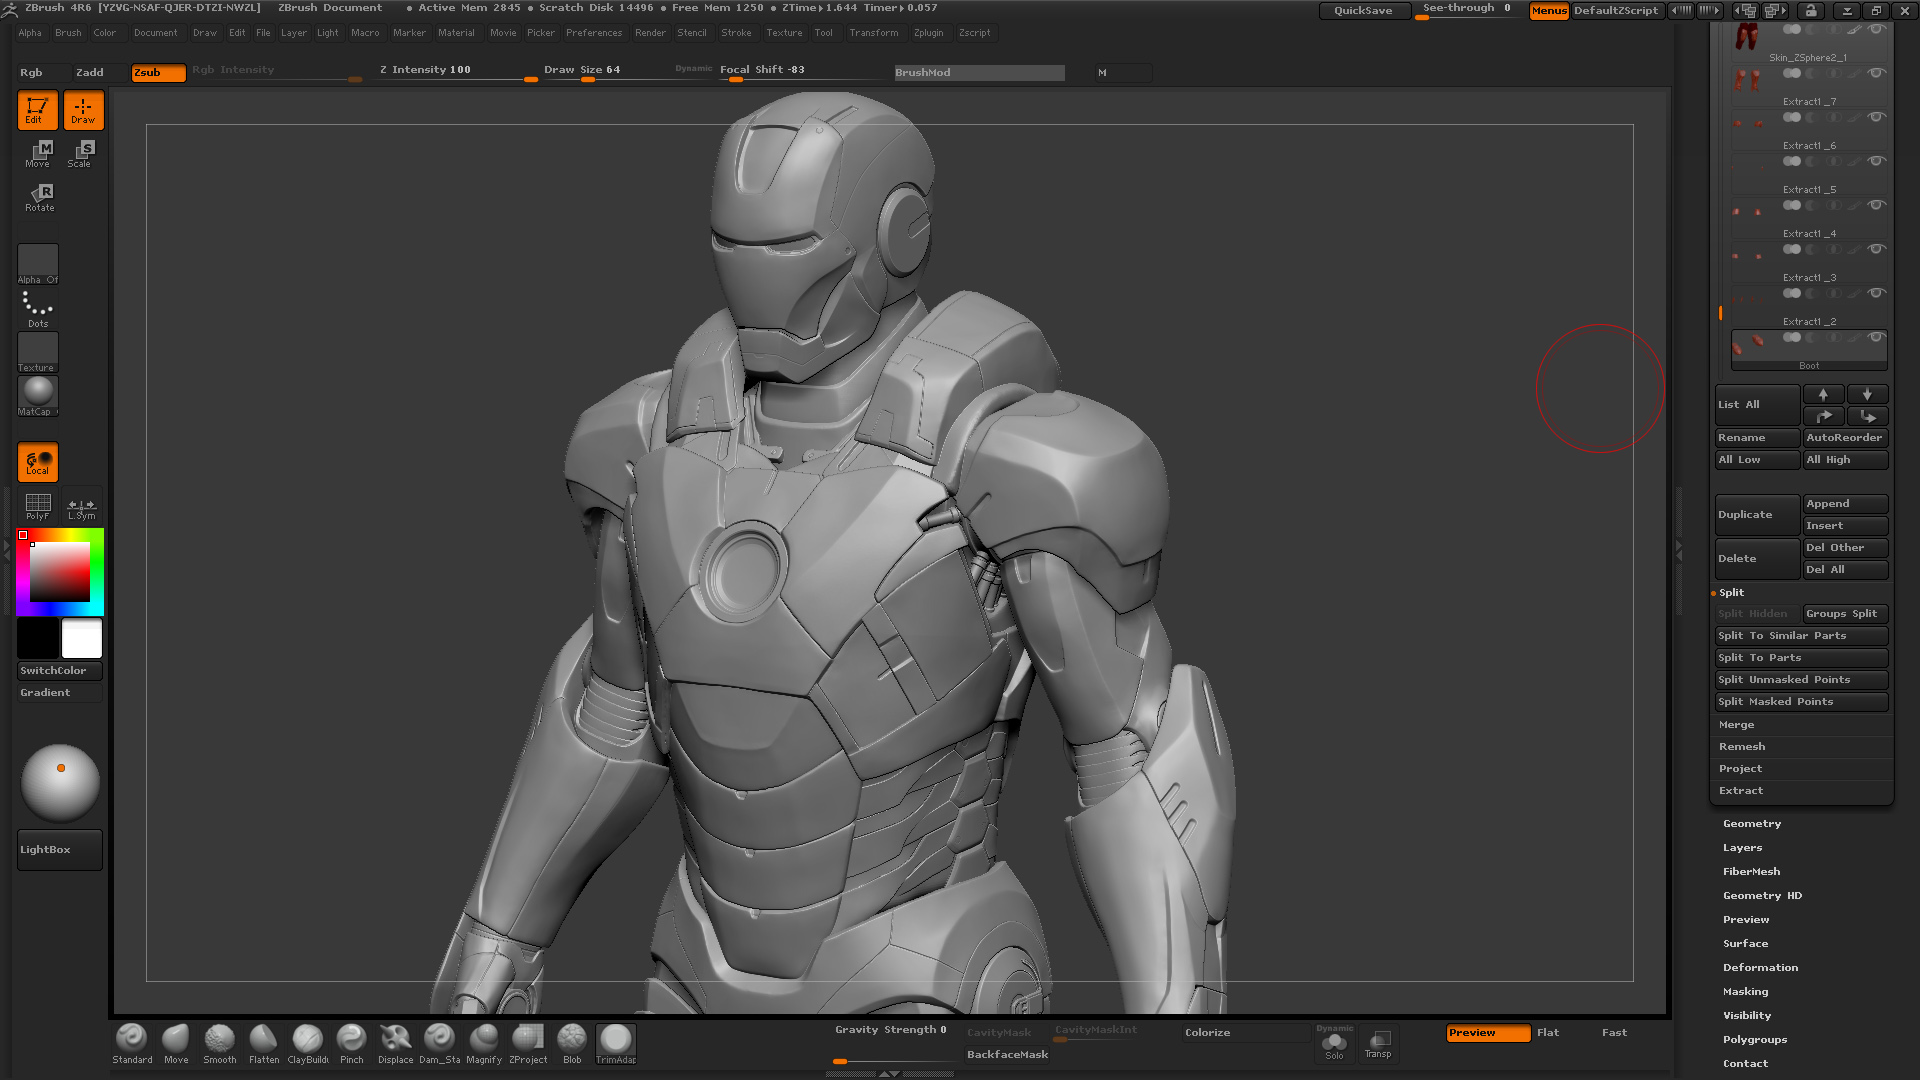Select the Rotate transform tool
This screenshot has width=1920, height=1080.
point(39,197)
